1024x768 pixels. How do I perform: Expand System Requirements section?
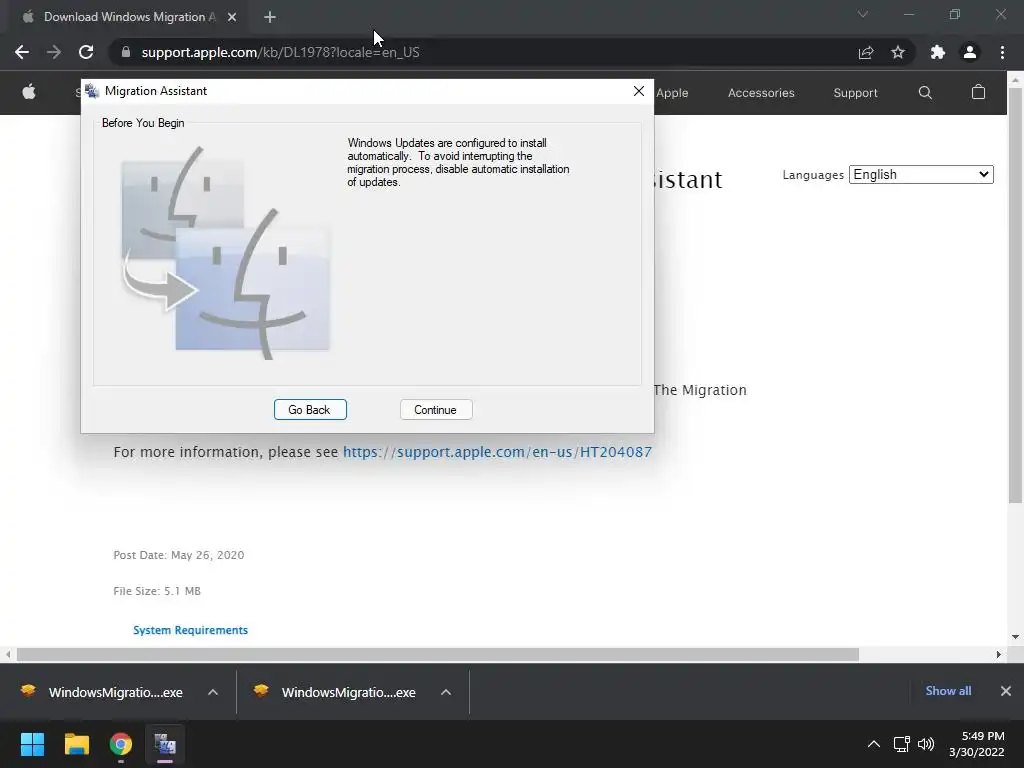point(190,630)
